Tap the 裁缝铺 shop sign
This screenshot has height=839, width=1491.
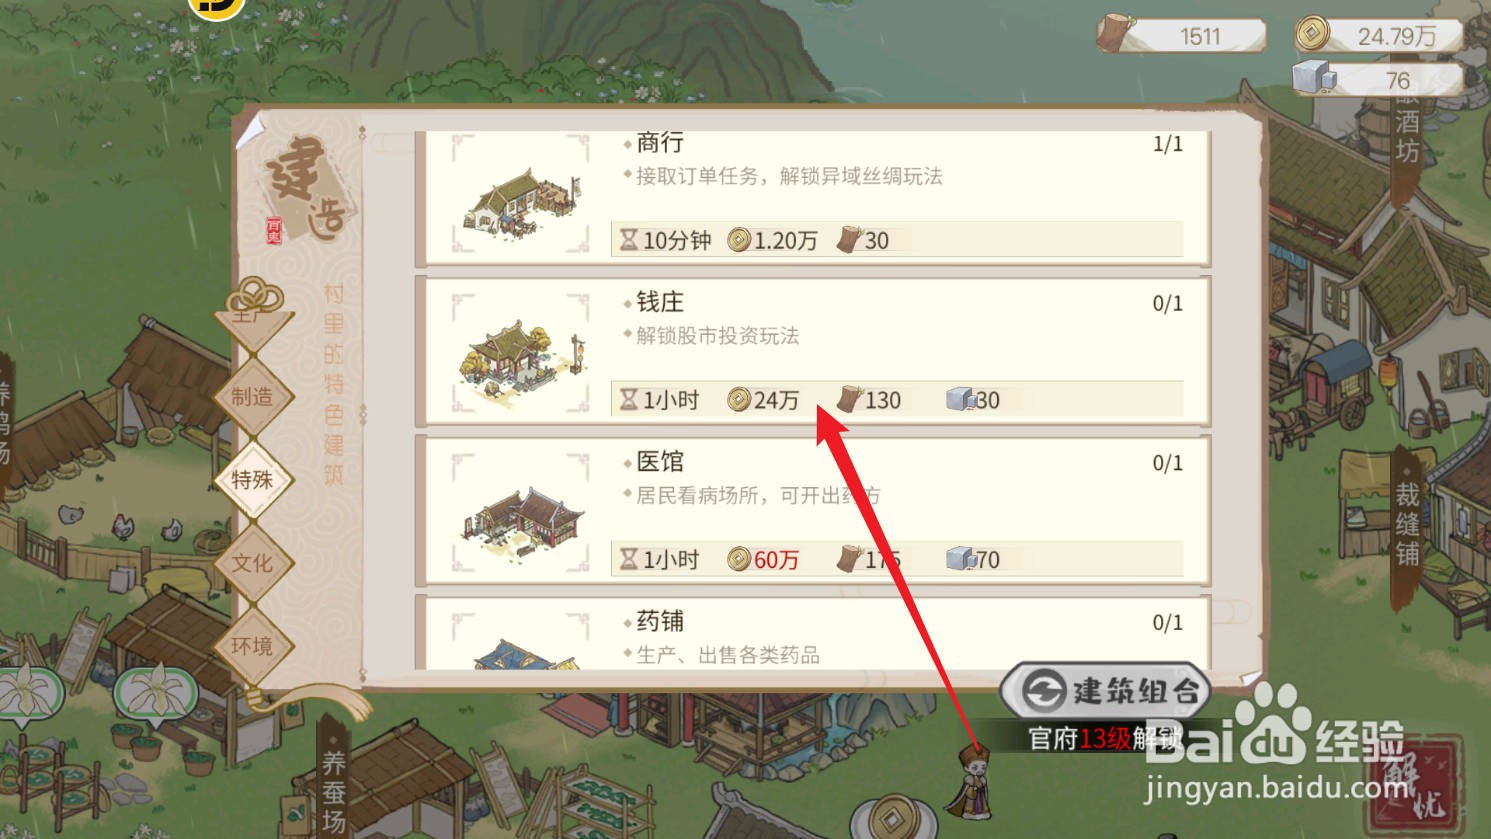(x=1407, y=523)
